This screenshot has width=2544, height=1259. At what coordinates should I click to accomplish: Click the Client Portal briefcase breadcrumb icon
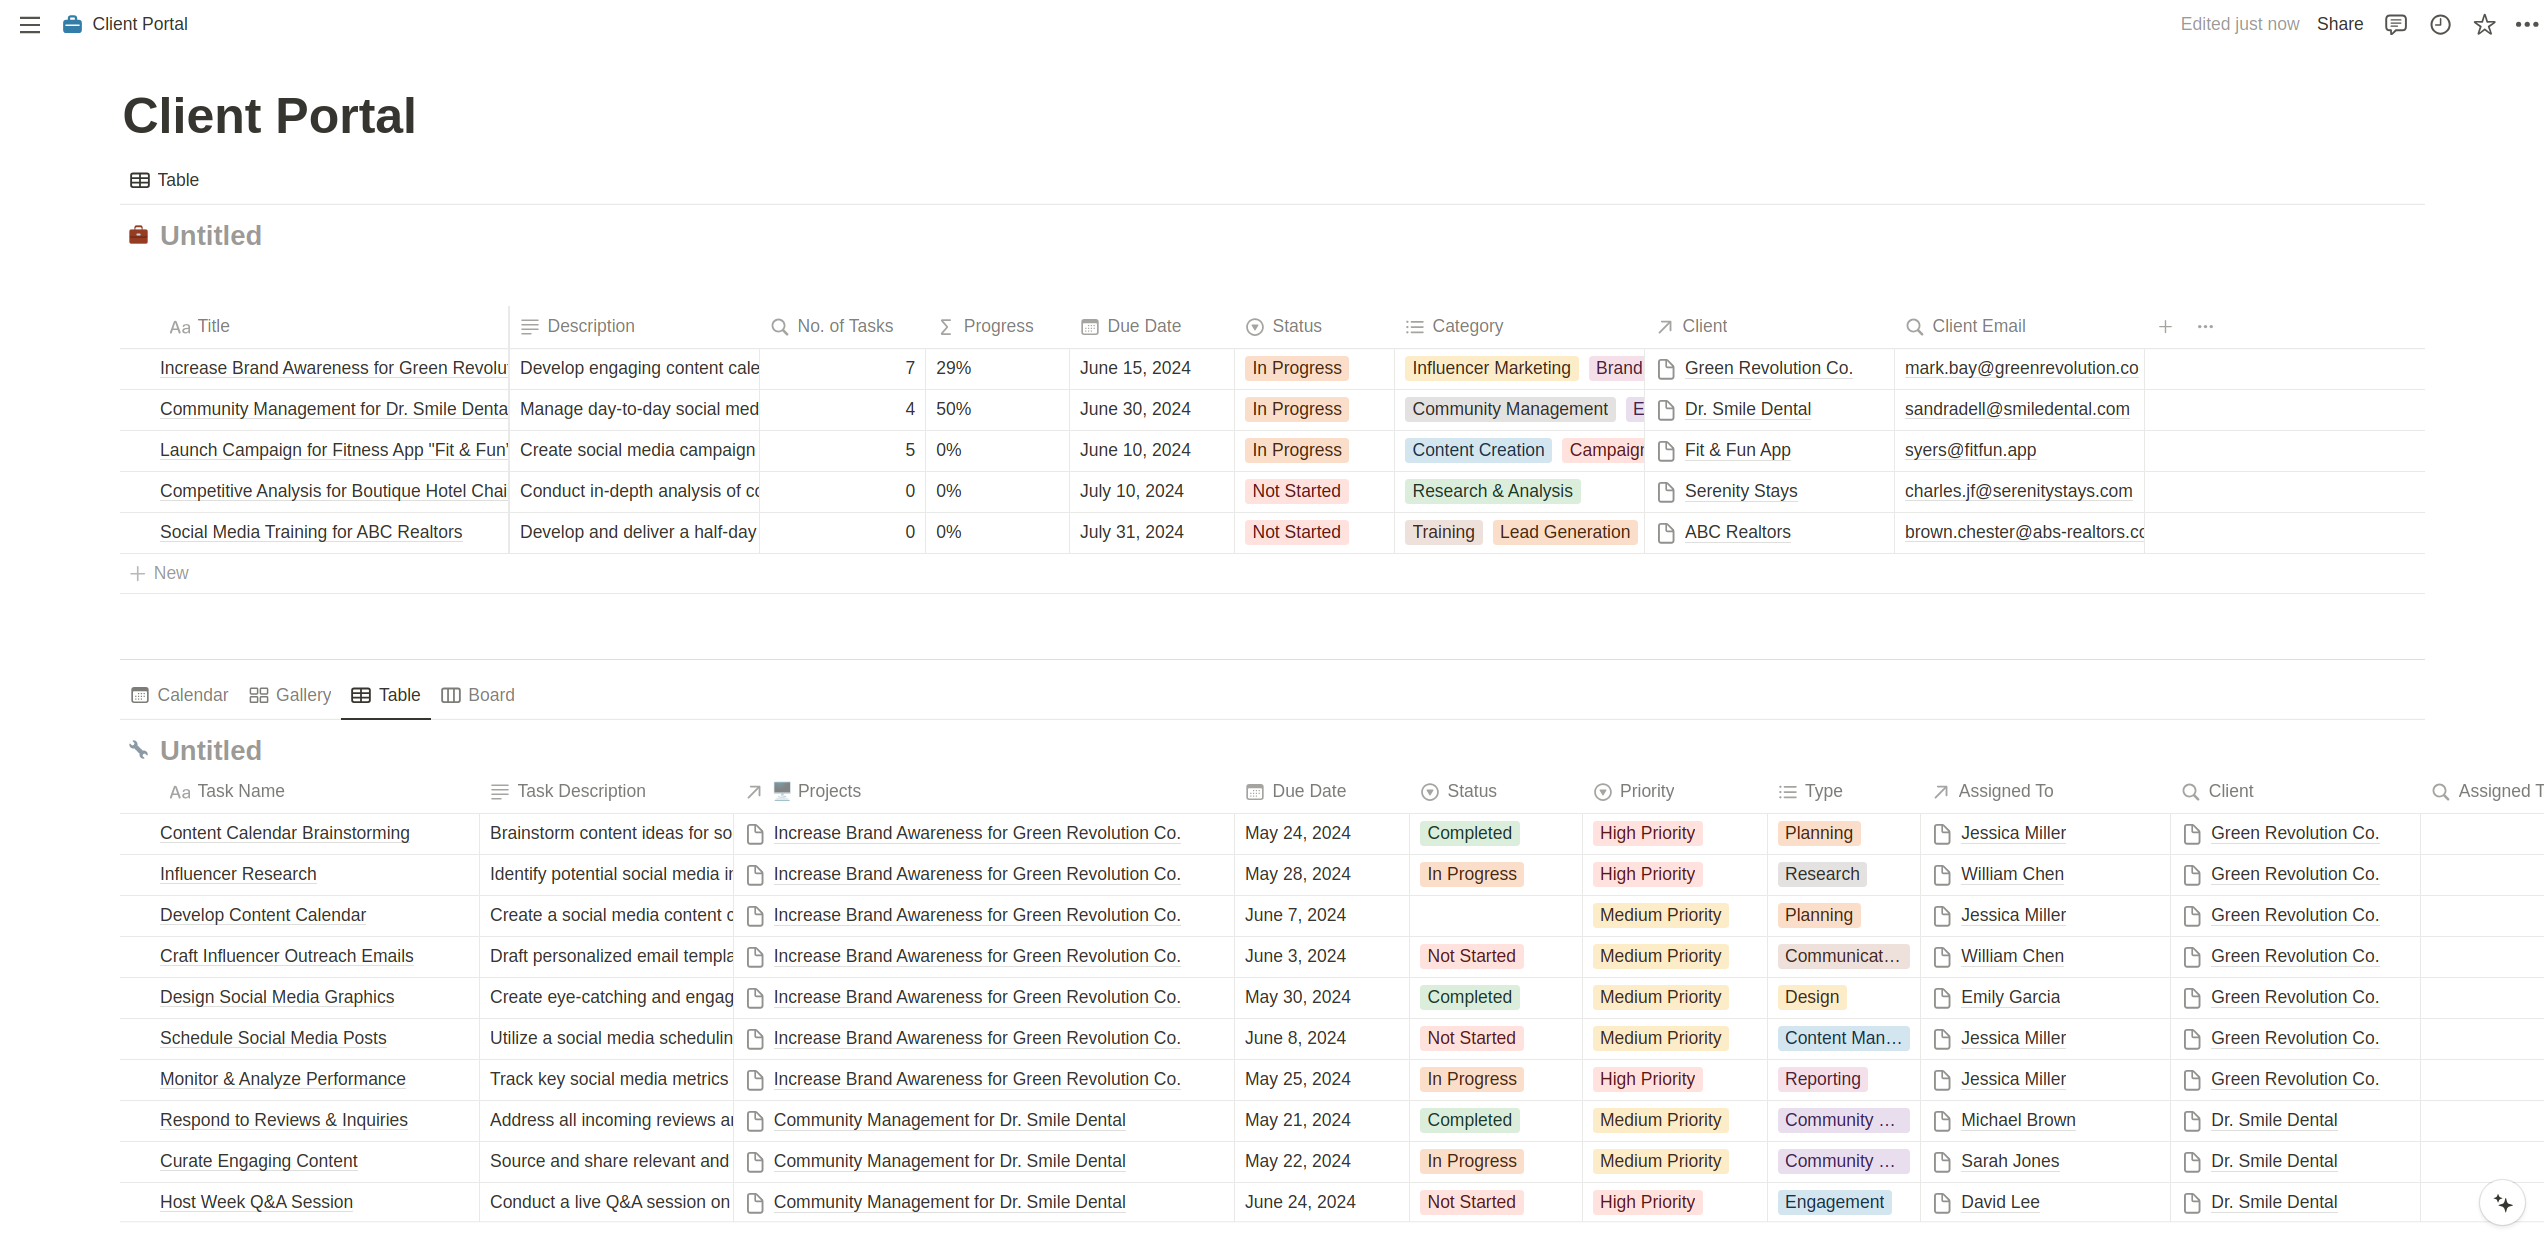(72, 24)
